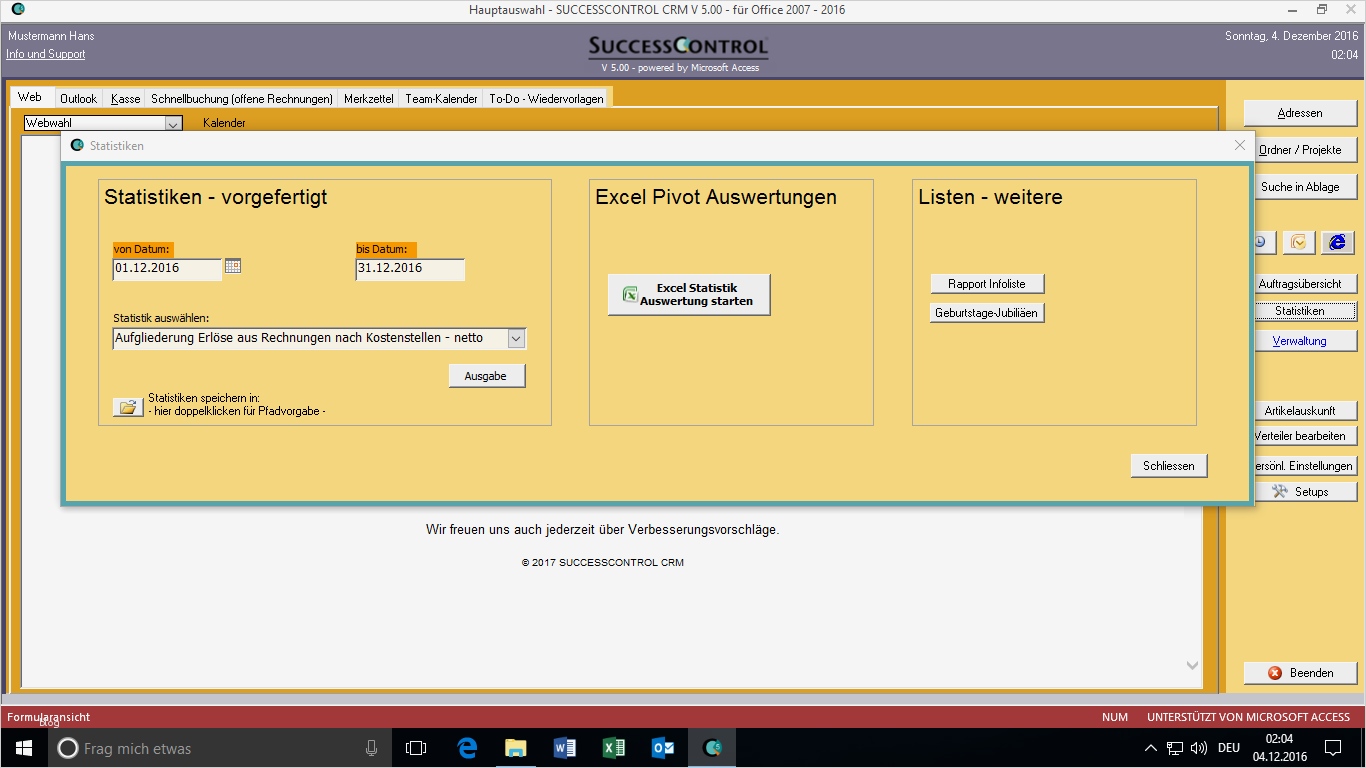Switch to SuccessControl app on the taskbar

click(x=712, y=748)
